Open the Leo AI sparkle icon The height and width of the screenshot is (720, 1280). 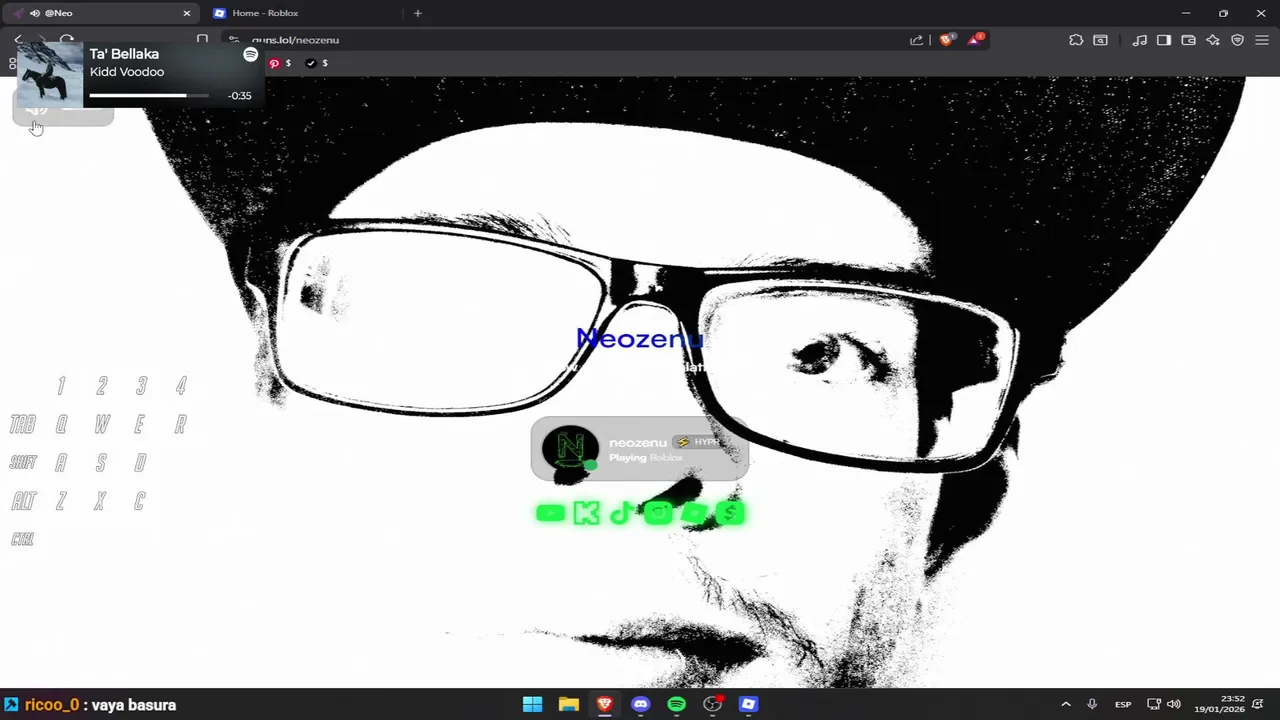[1213, 40]
